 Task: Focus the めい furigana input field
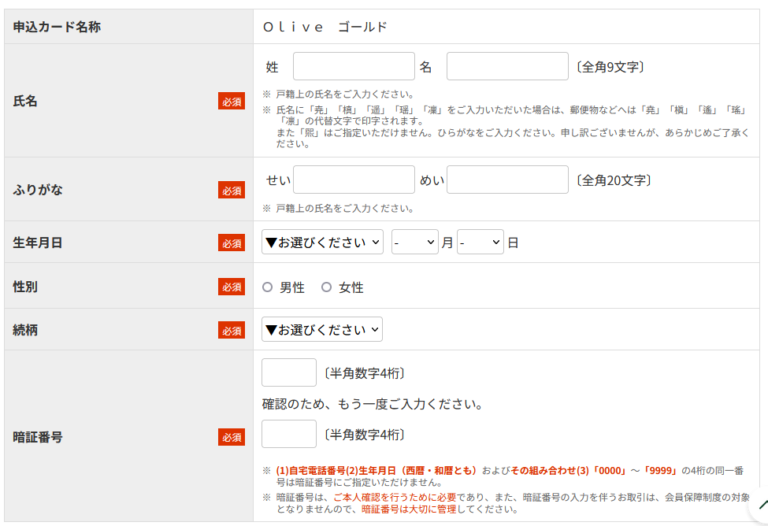(507, 180)
